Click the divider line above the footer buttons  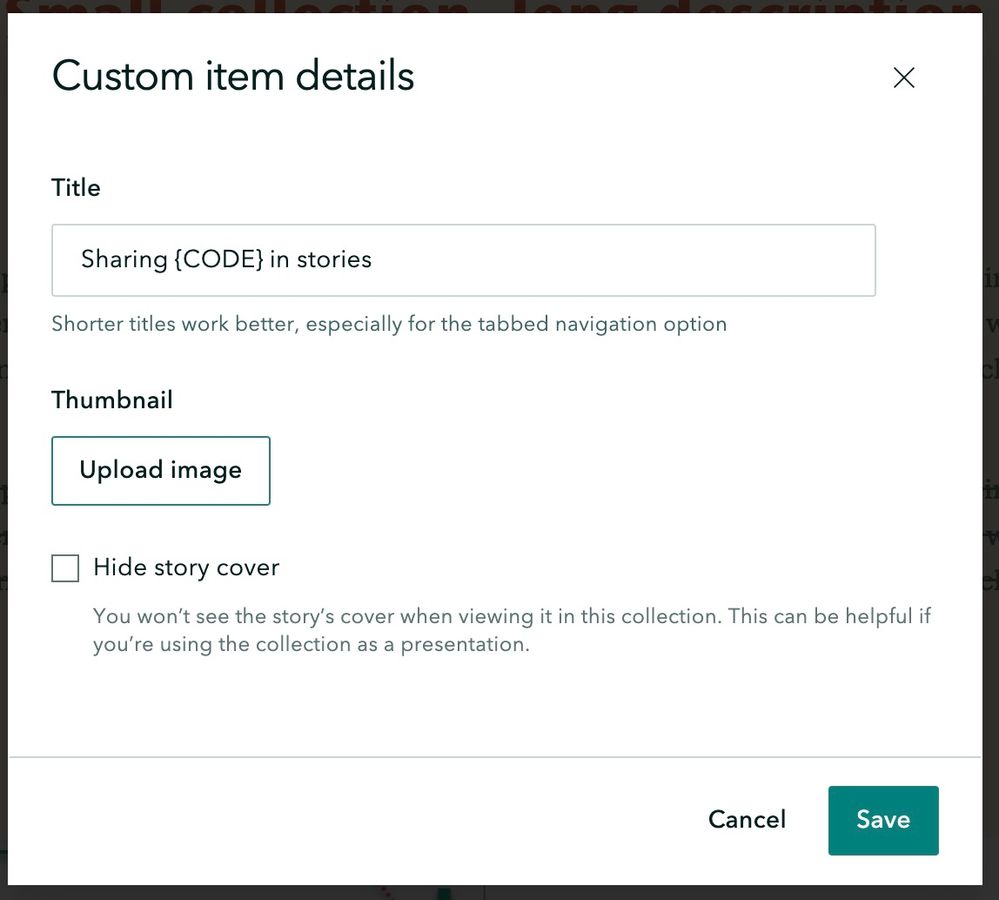tap(495, 757)
